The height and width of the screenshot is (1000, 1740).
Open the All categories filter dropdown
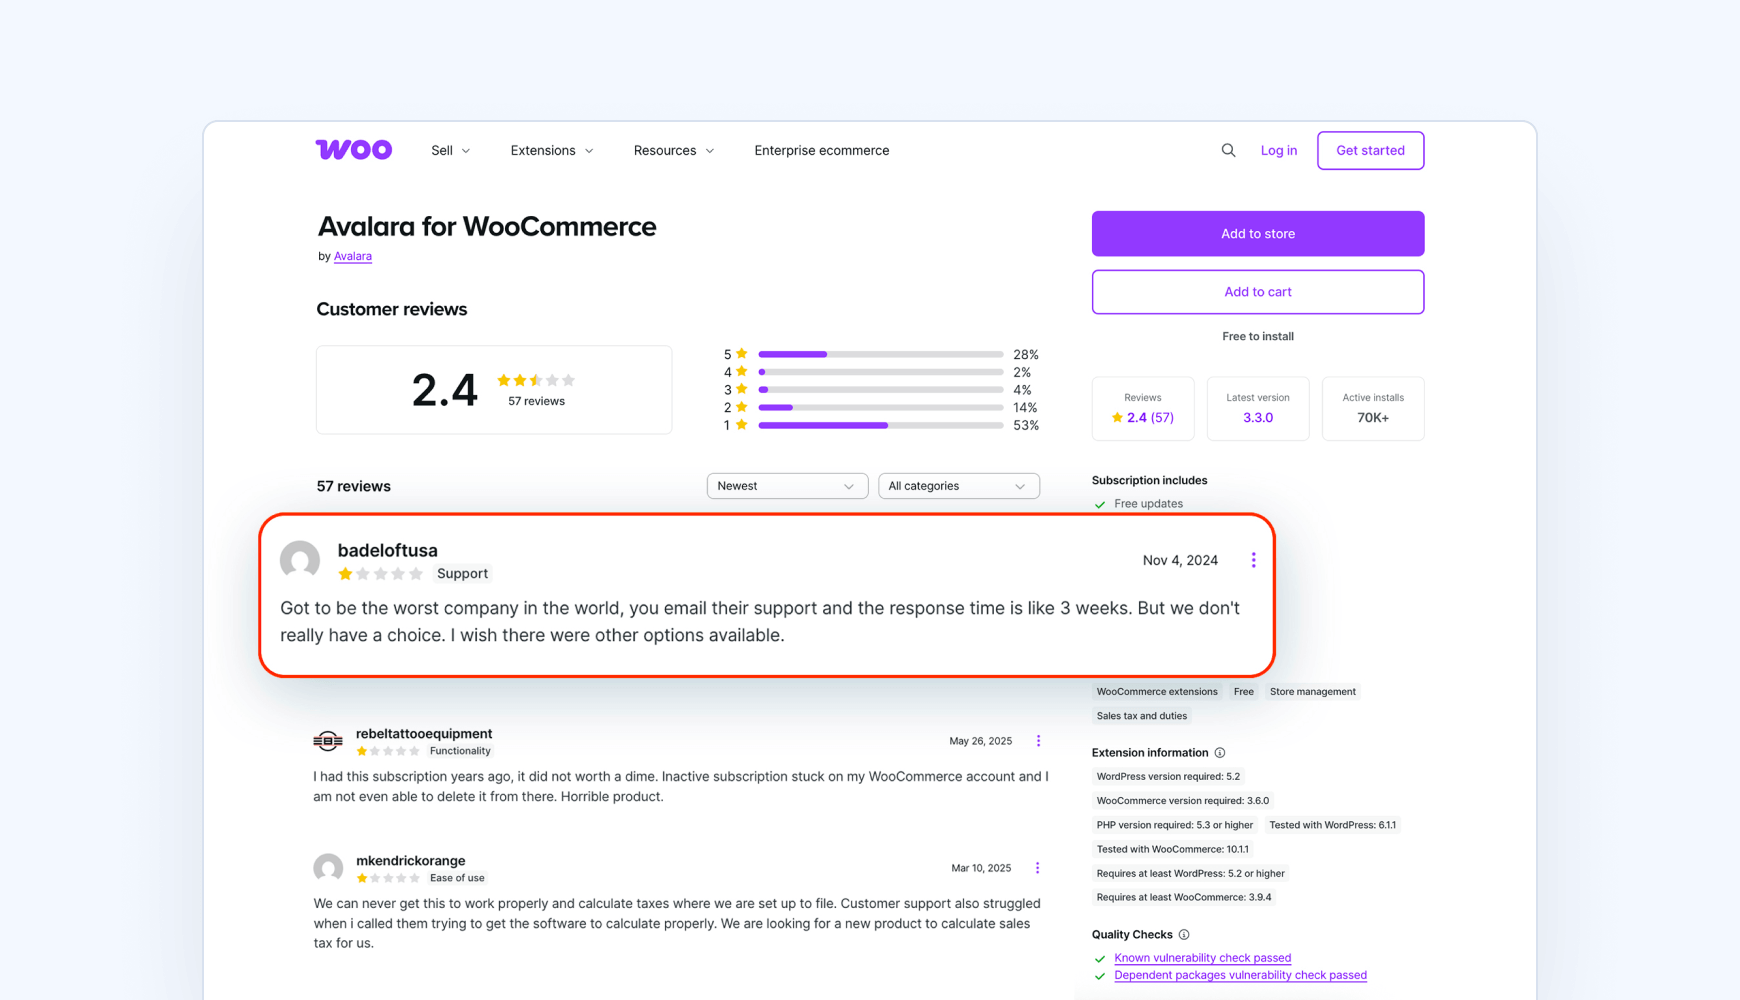(958, 485)
